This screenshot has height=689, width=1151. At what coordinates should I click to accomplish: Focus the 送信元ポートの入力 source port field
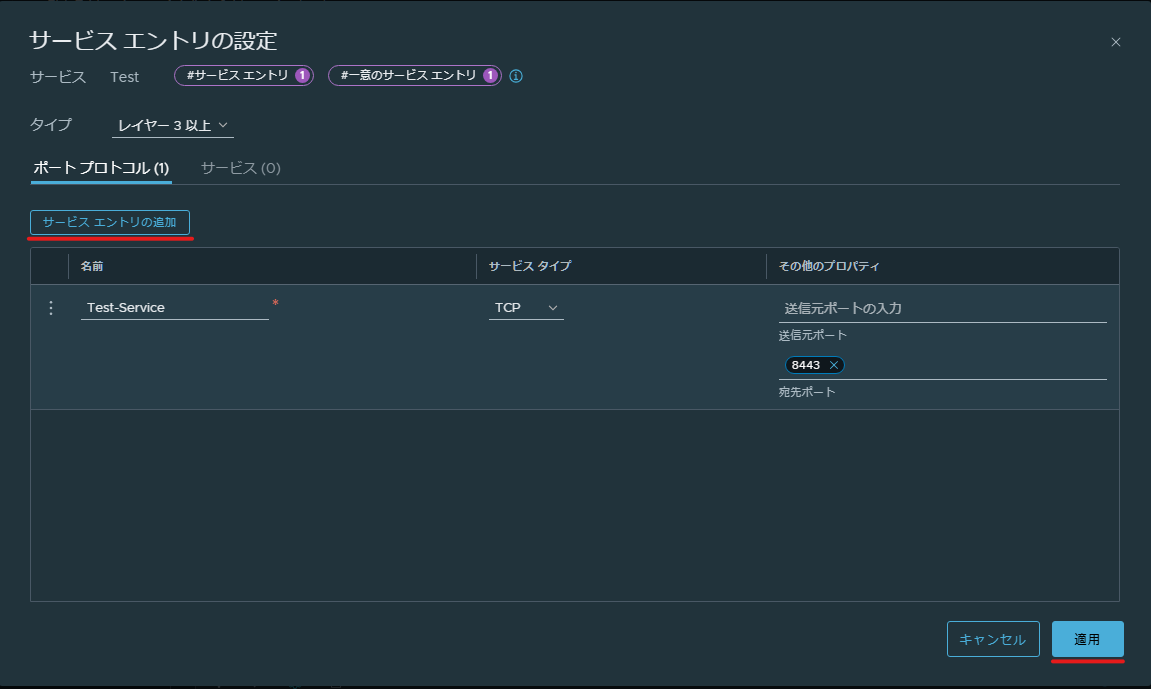[943, 309]
